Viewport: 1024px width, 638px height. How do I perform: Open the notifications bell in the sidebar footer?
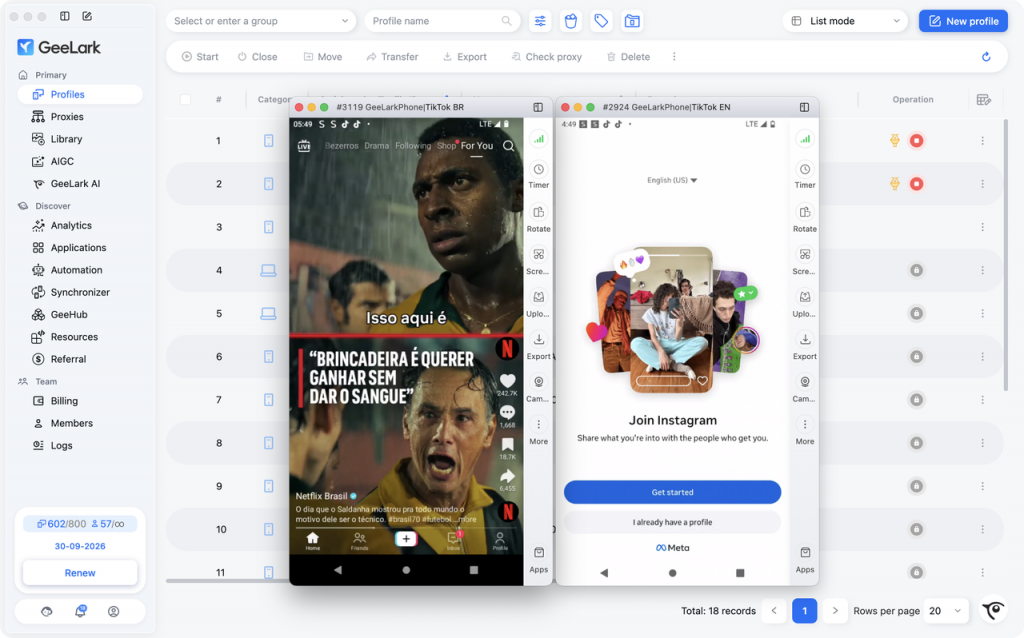pos(80,611)
